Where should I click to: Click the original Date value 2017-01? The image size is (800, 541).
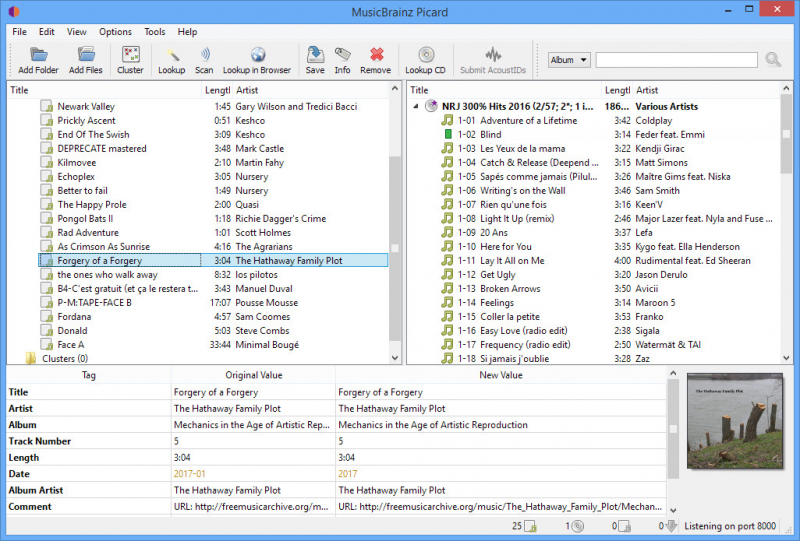coord(189,474)
